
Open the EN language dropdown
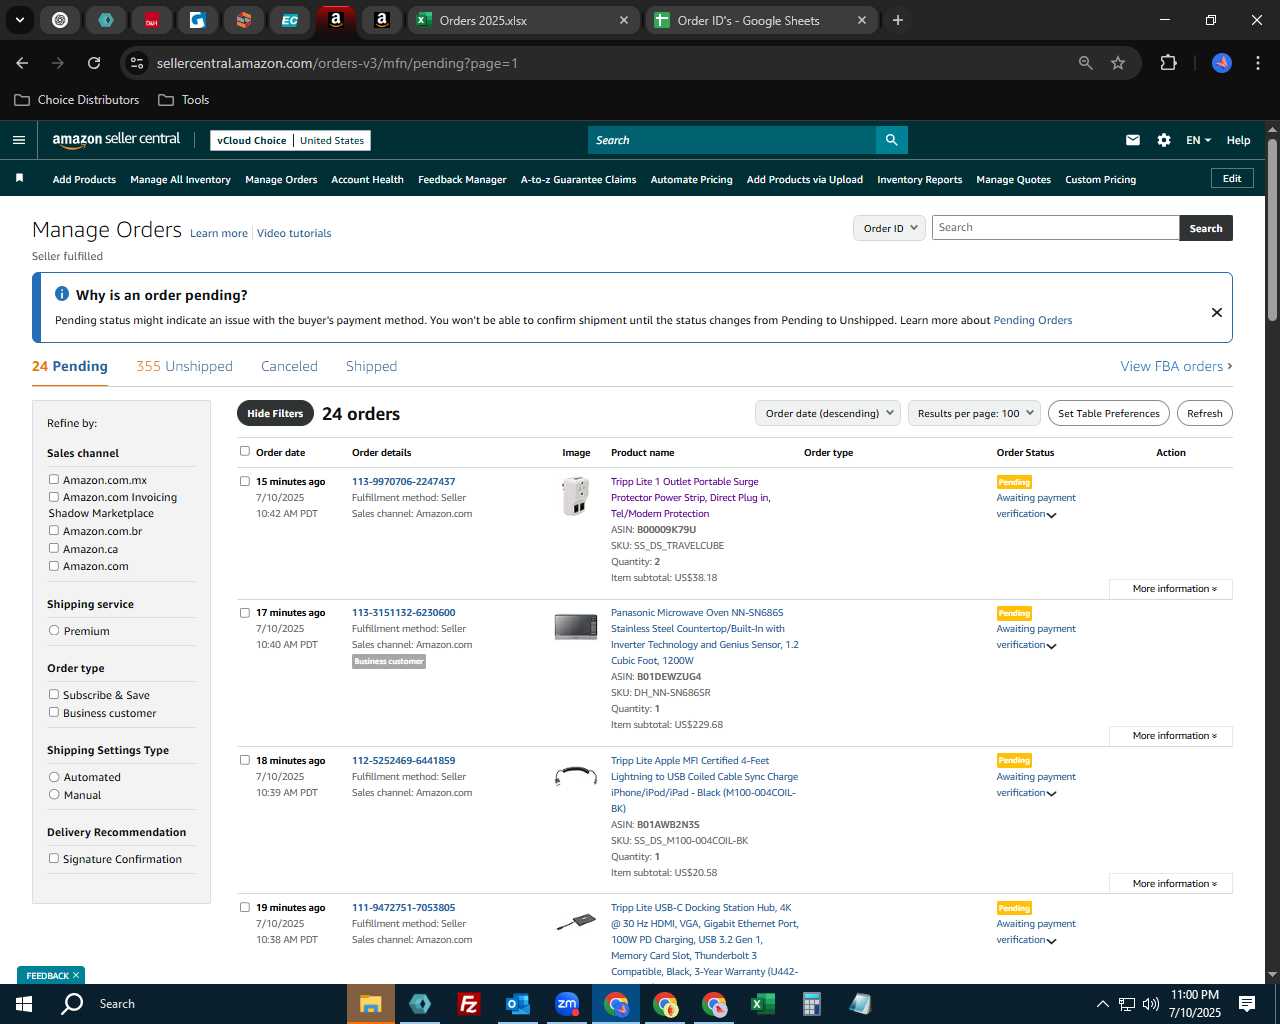(1198, 140)
